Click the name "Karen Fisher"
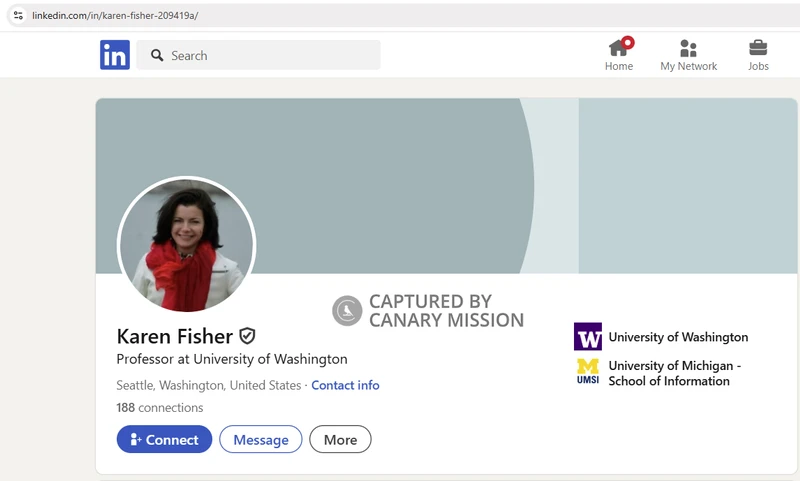This screenshot has height=481, width=800. [x=174, y=336]
